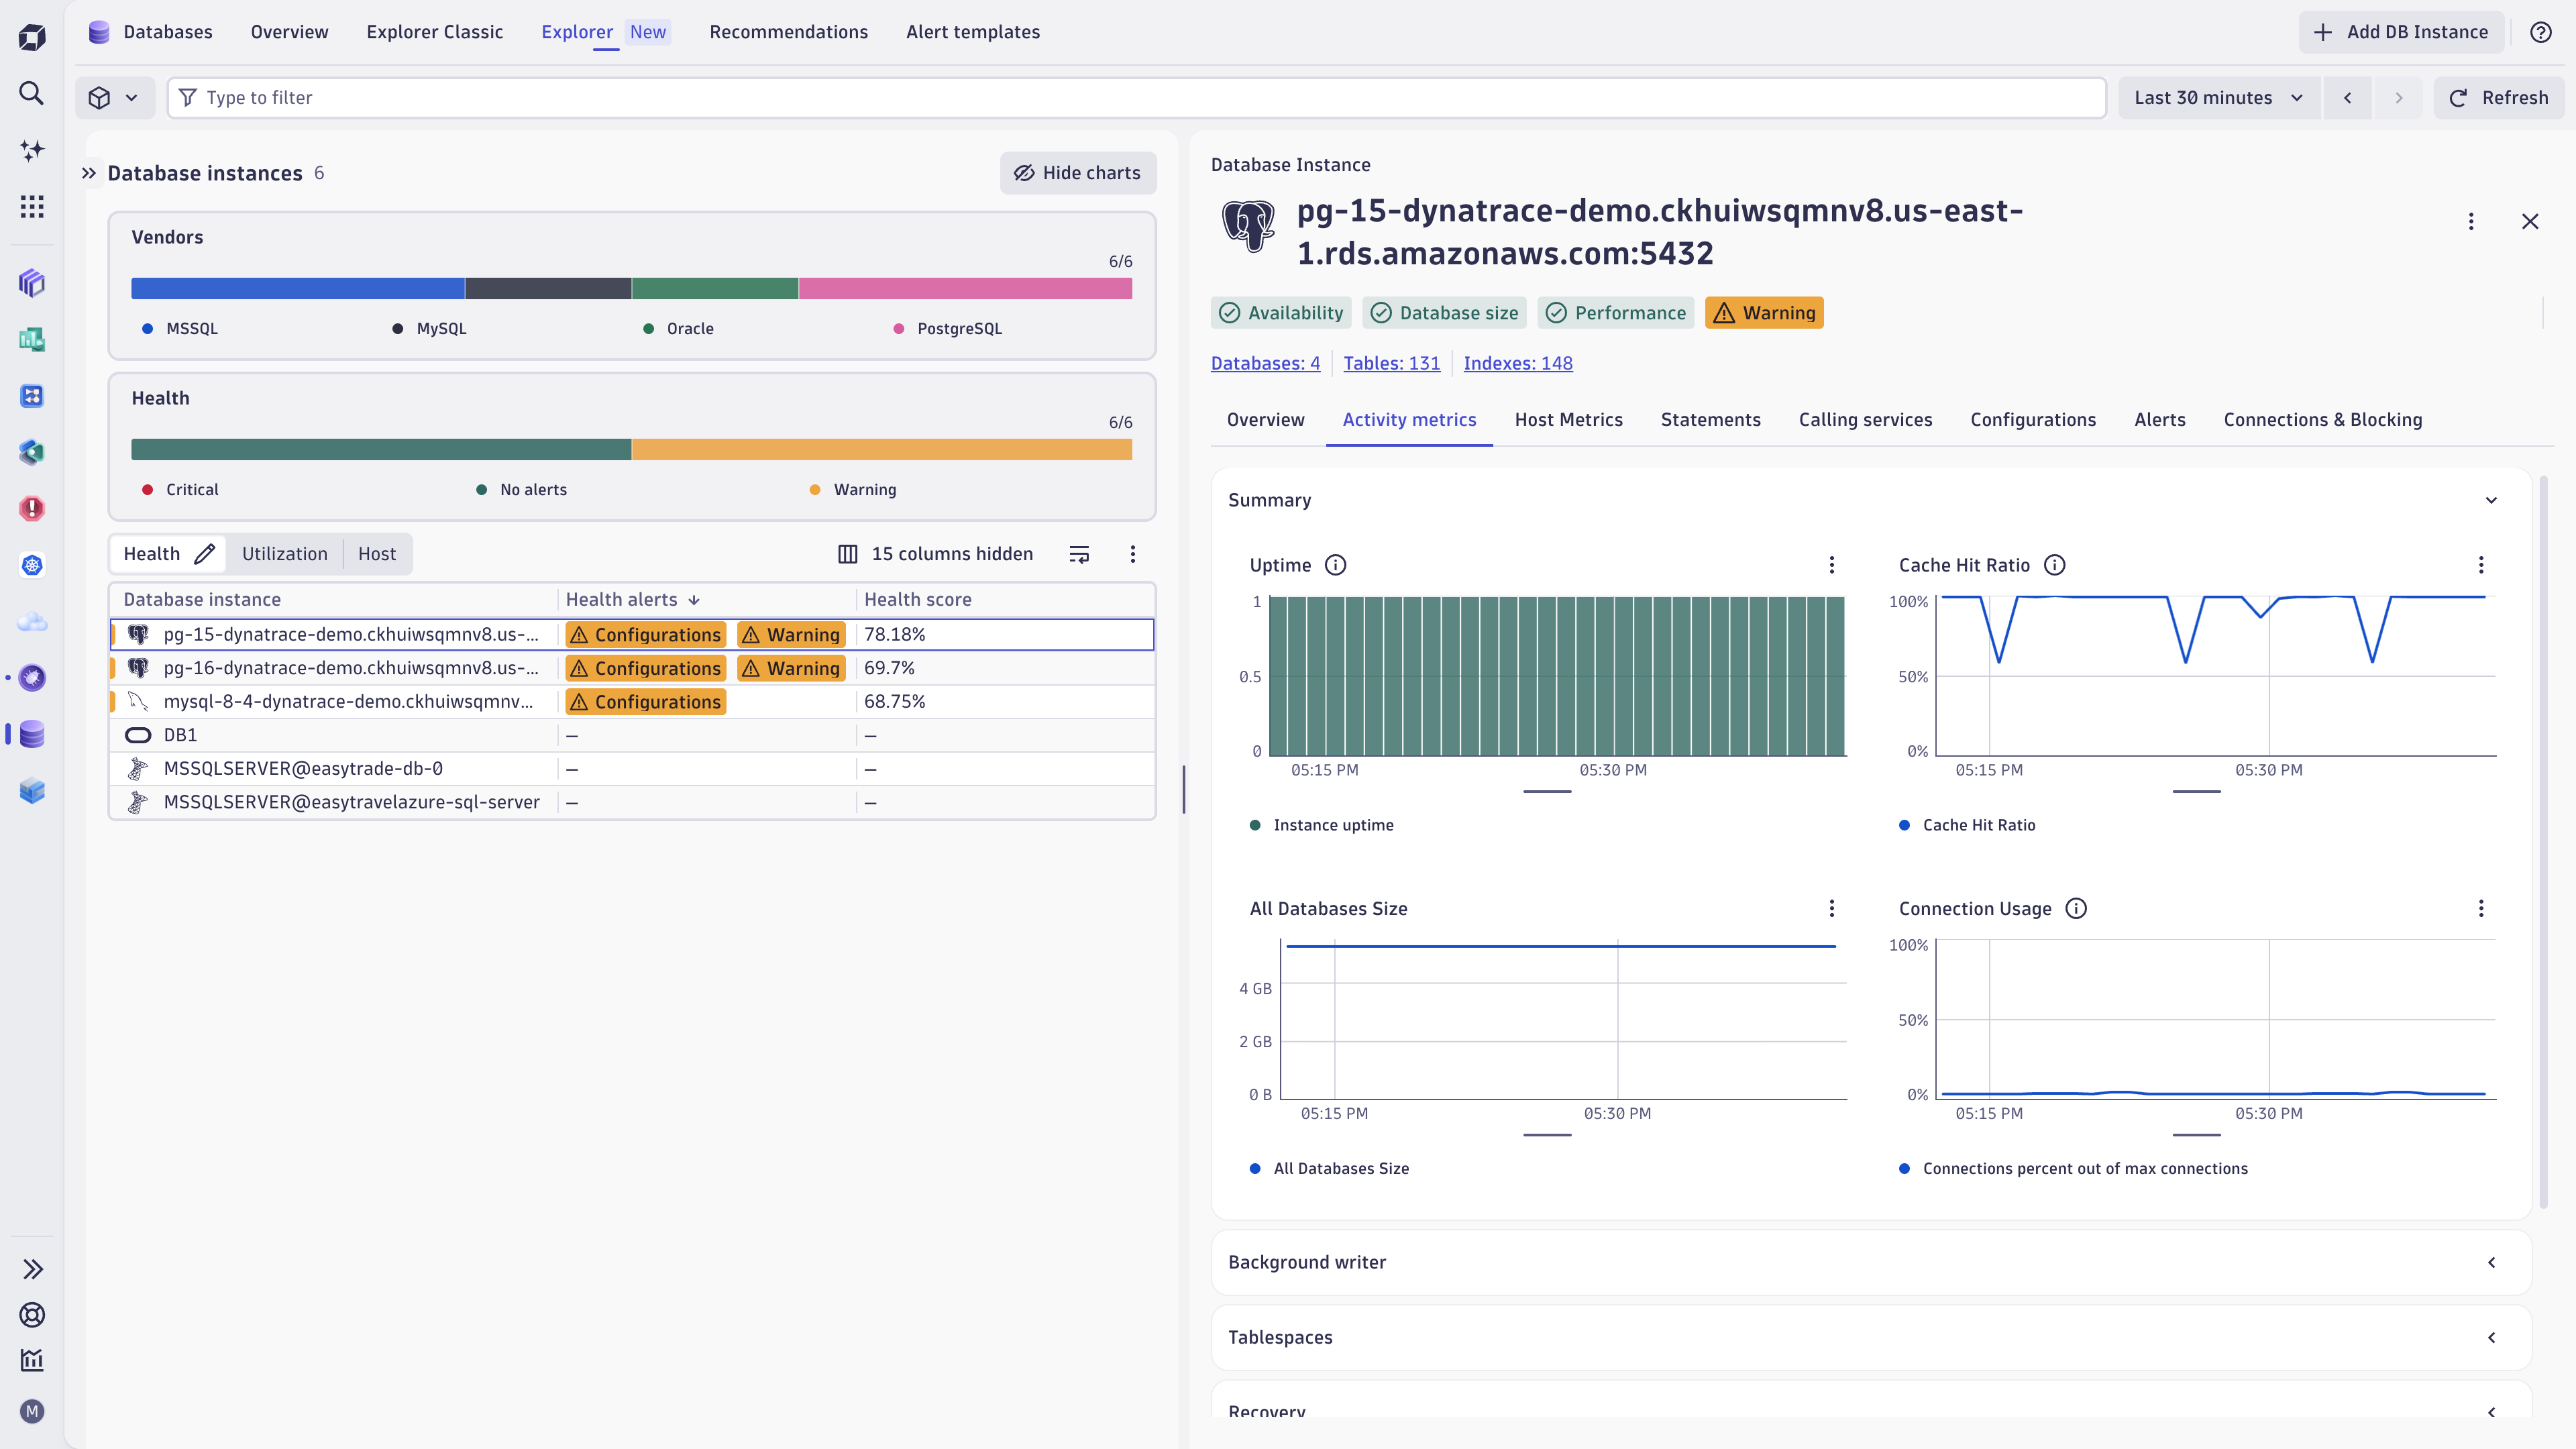
Task: Open the Databases: 4 link
Action: click(1265, 363)
